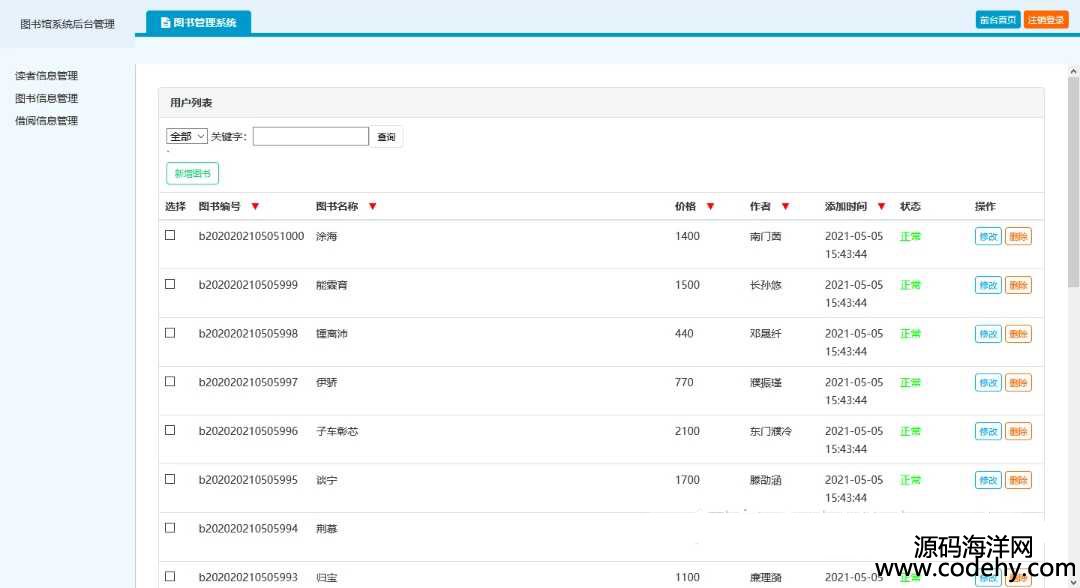Check the row b202020210505998 checkbox

(x=170, y=333)
